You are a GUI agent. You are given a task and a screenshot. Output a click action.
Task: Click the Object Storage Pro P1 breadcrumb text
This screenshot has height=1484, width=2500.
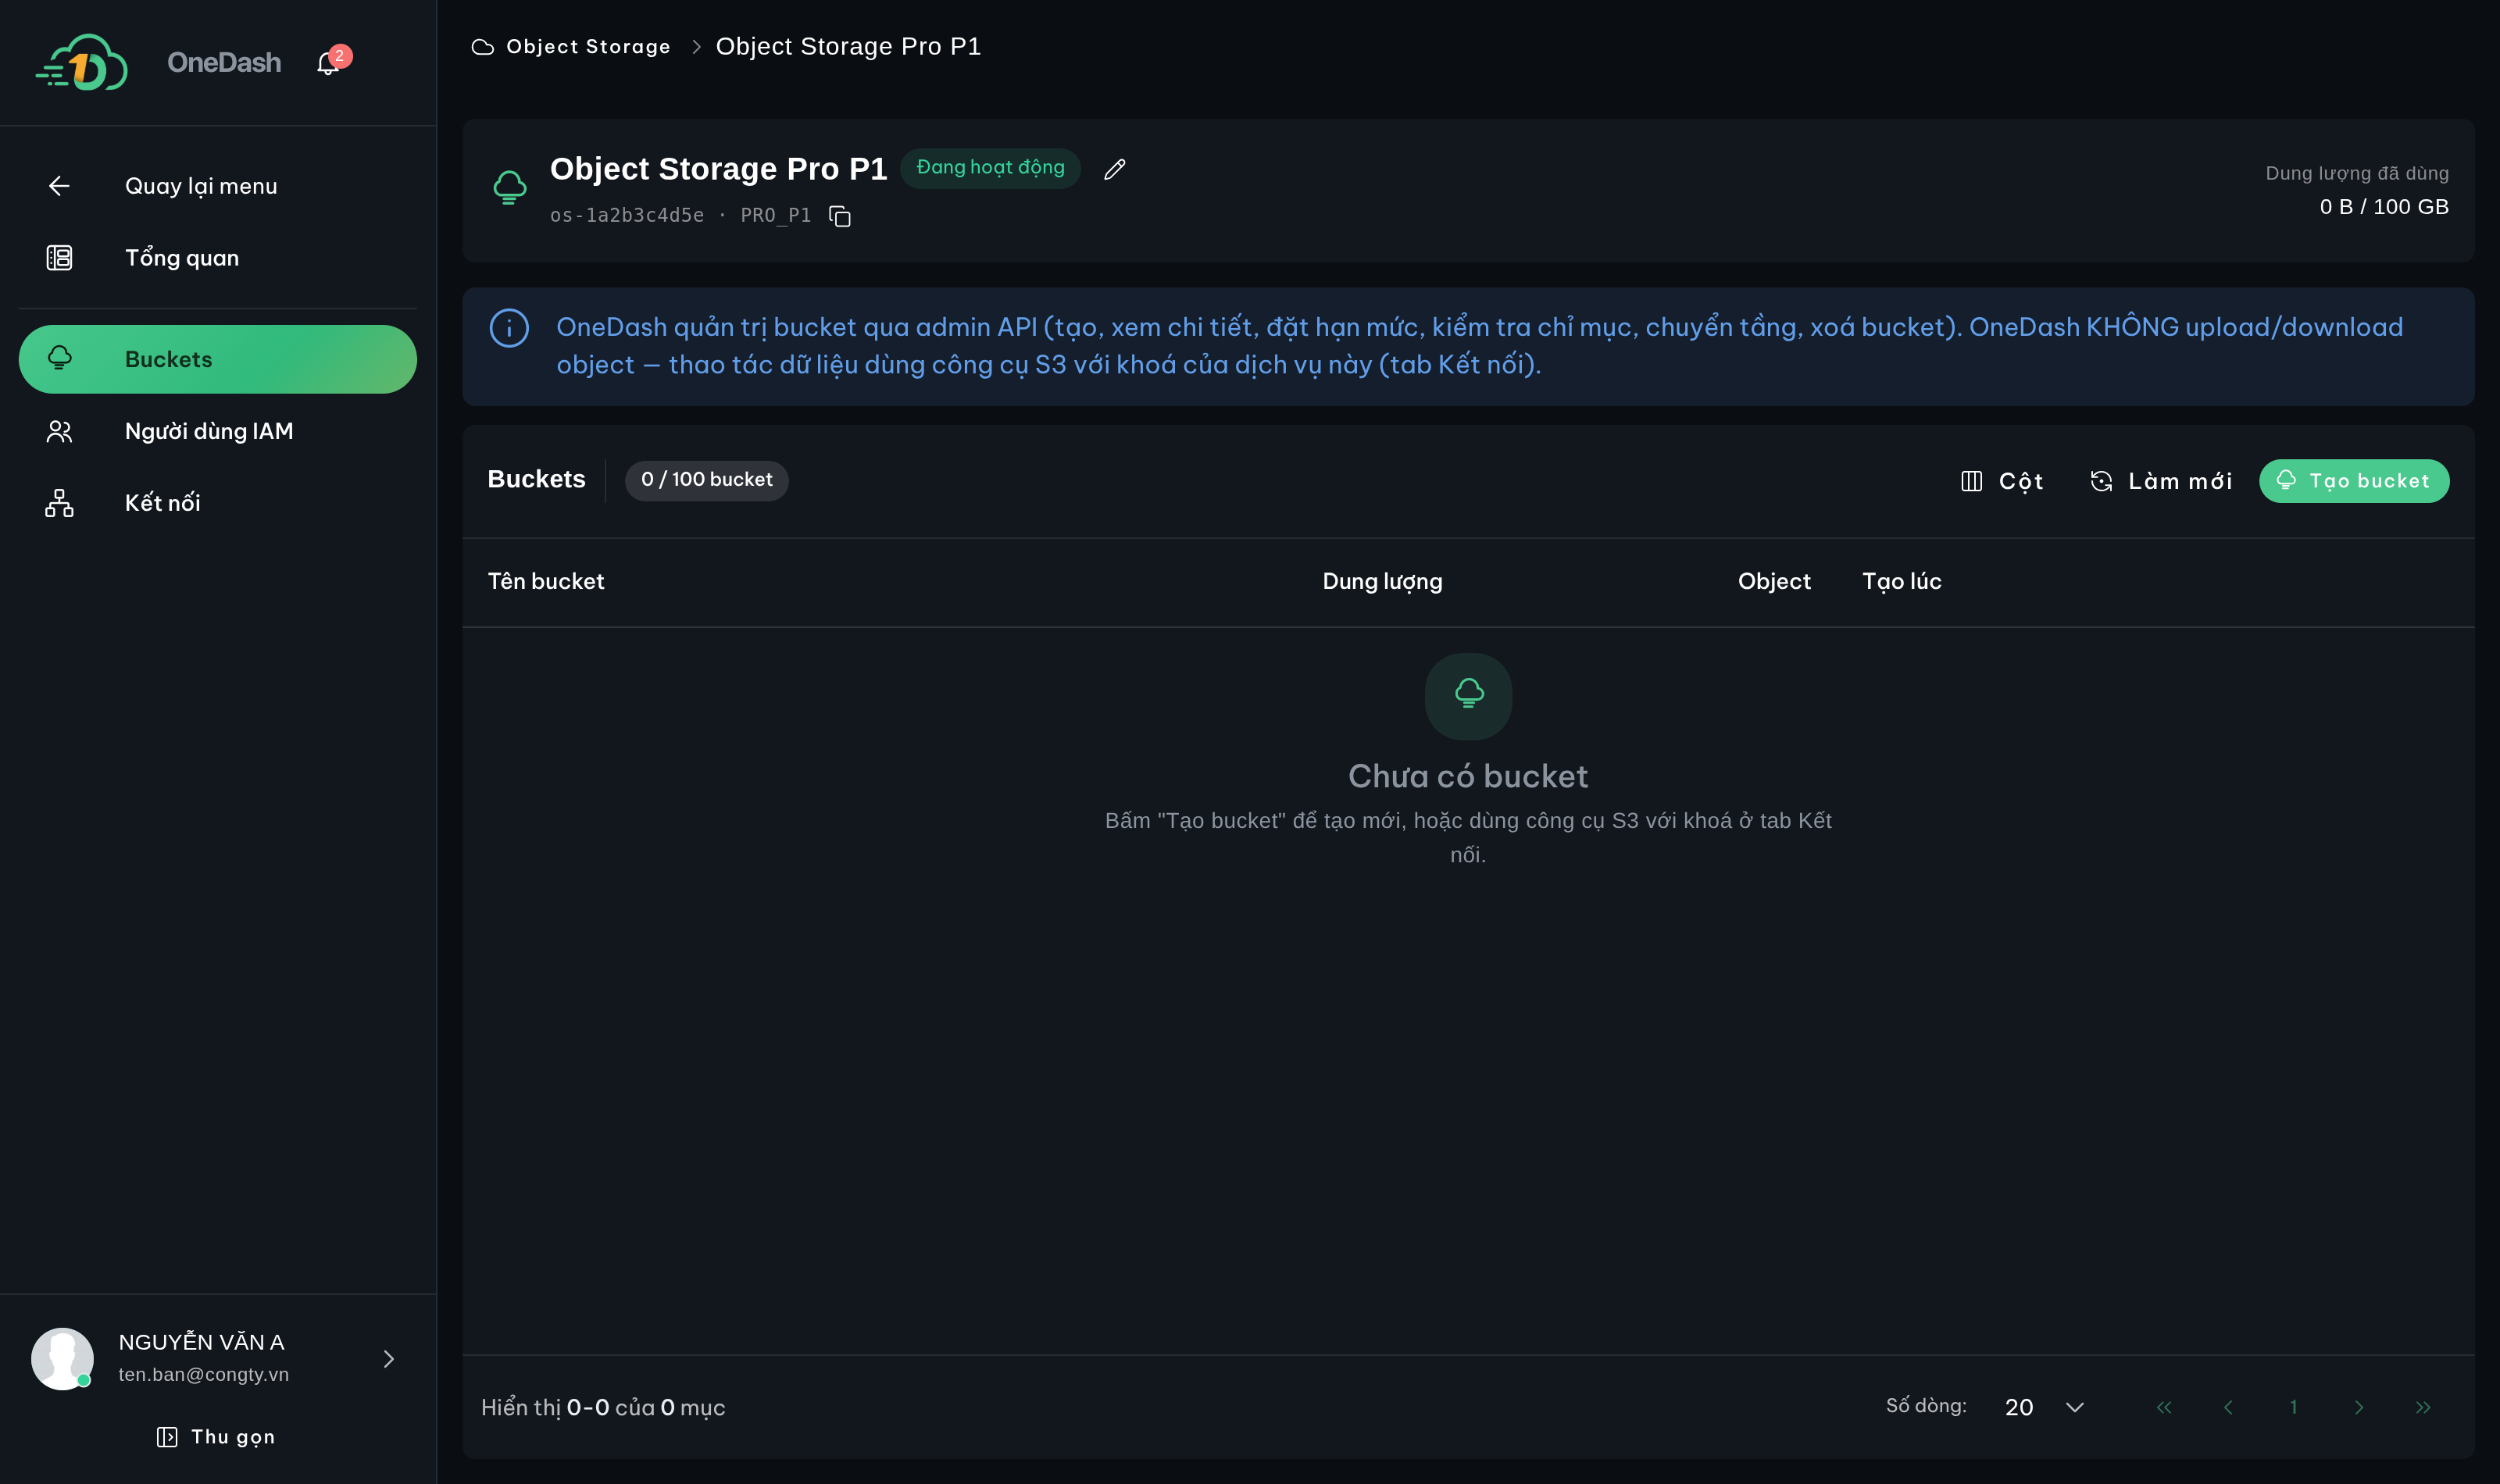pyautogui.click(x=848, y=47)
